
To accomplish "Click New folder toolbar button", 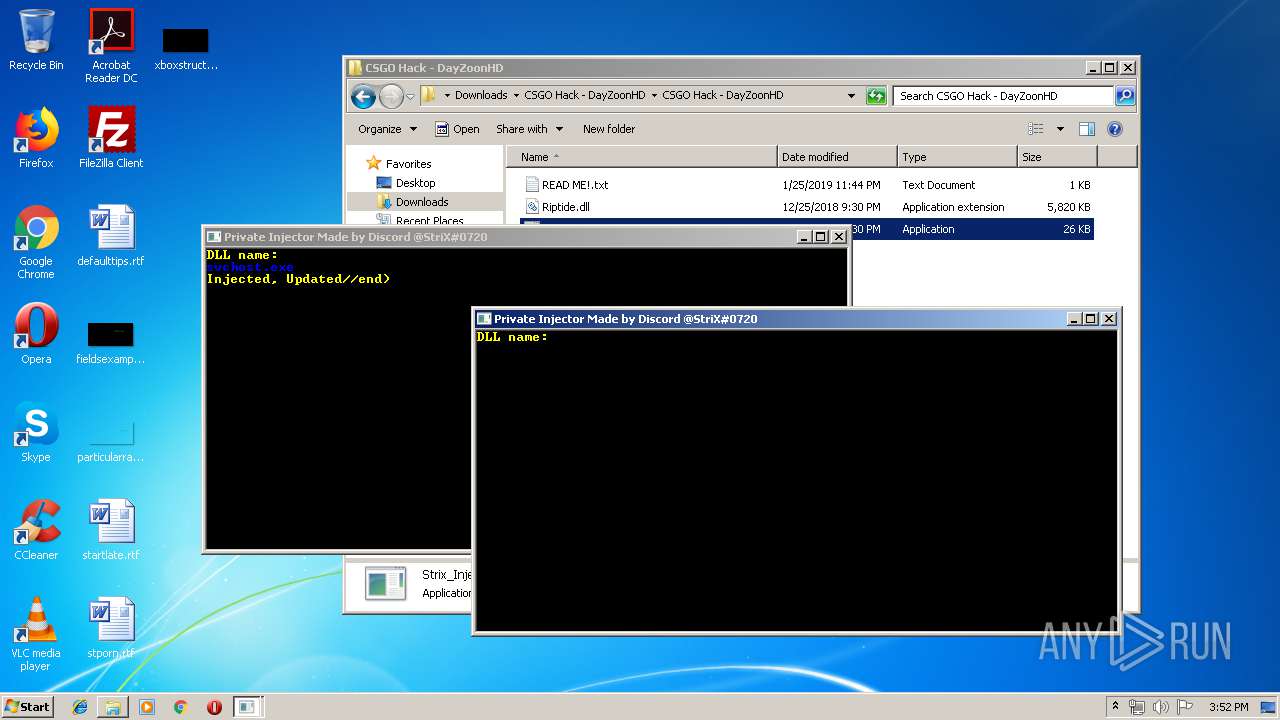I will (x=609, y=129).
